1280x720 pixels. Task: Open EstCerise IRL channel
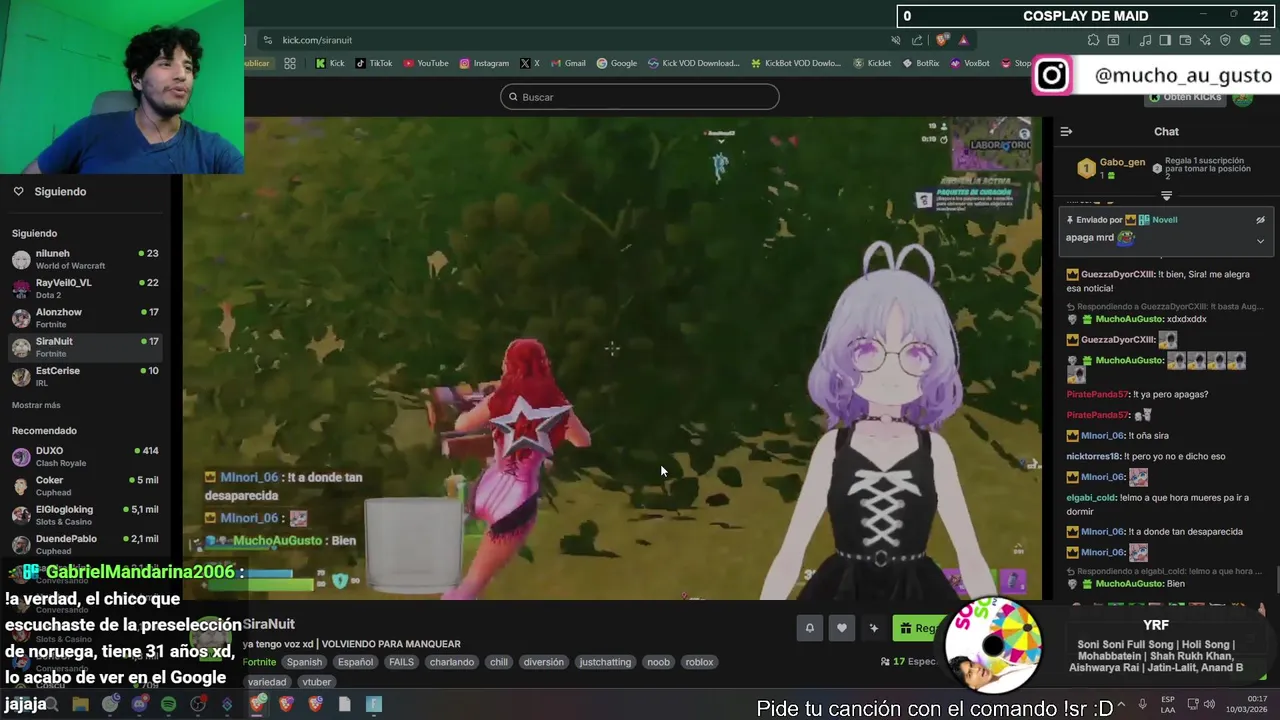pyautogui.click(x=85, y=376)
